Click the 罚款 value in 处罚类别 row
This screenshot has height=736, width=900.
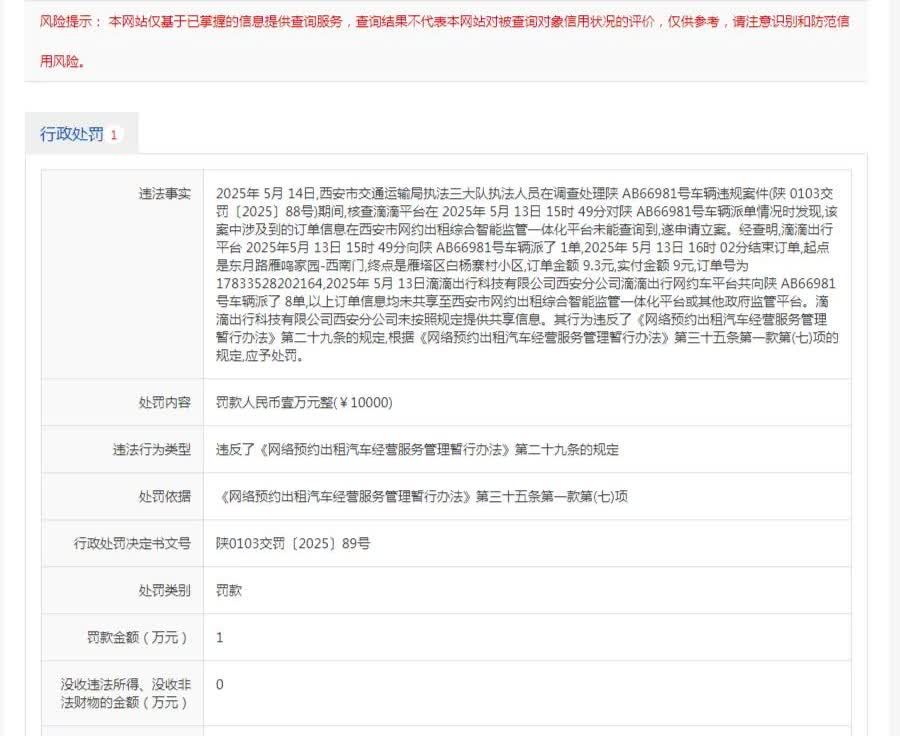point(228,590)
